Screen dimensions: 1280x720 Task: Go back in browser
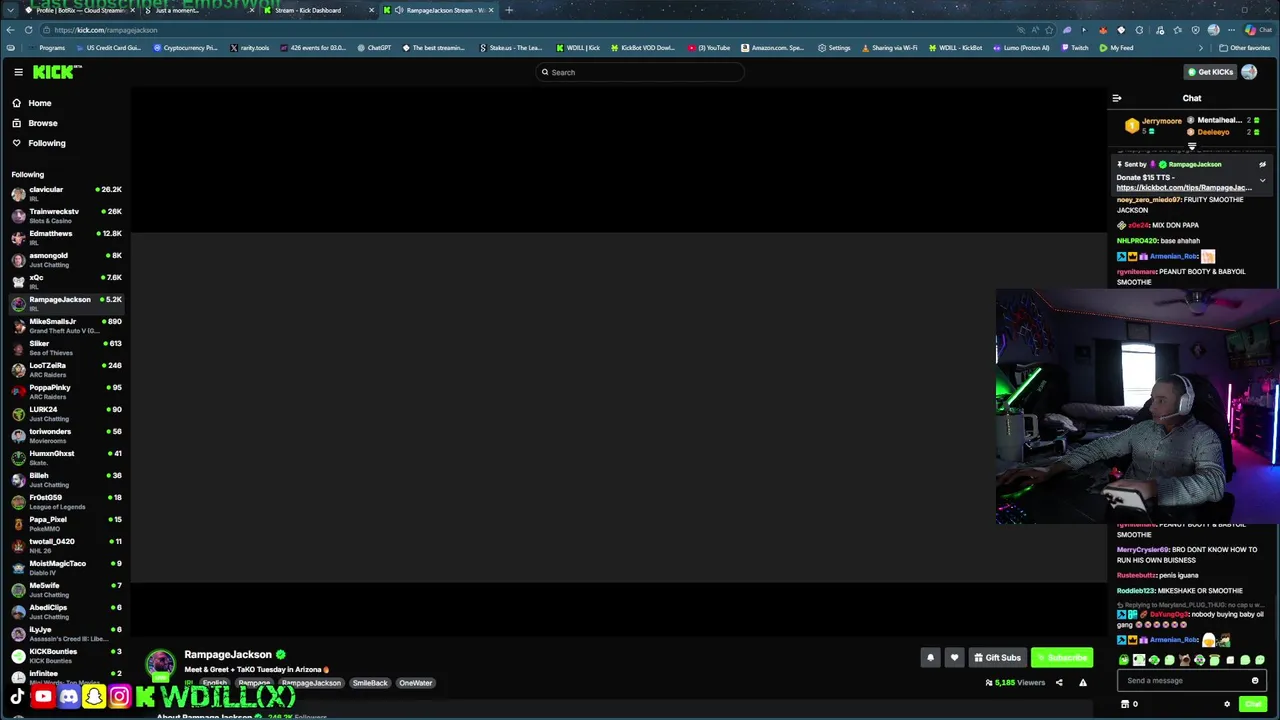[10, 30]
